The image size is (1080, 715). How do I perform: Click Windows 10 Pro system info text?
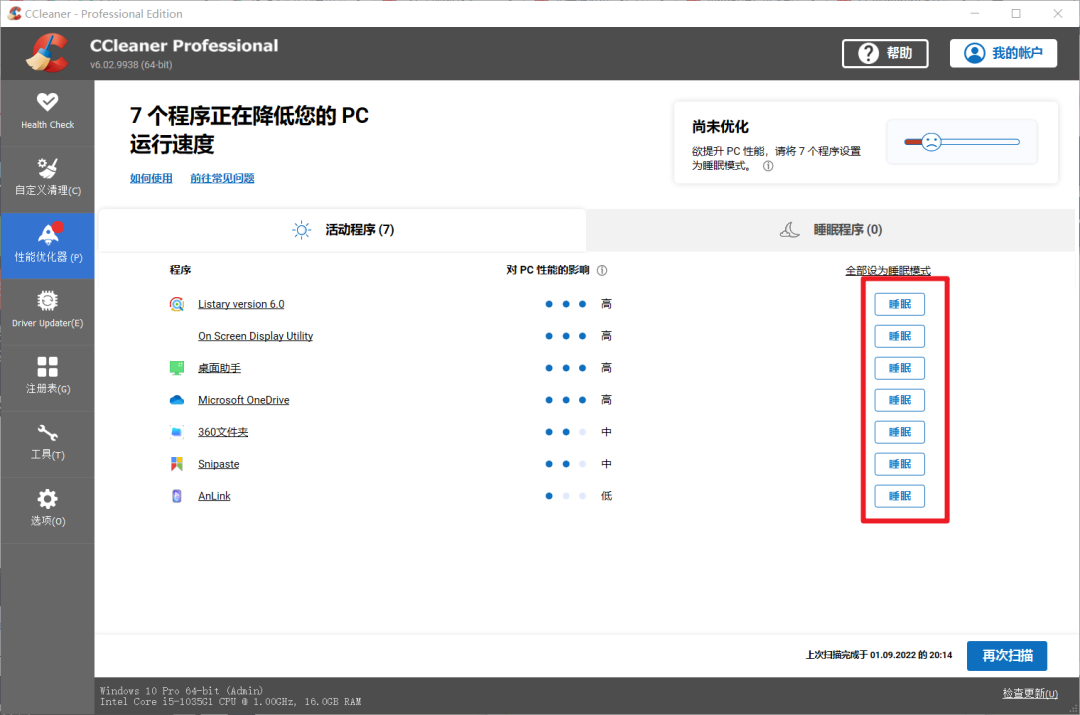click(181, 691)
